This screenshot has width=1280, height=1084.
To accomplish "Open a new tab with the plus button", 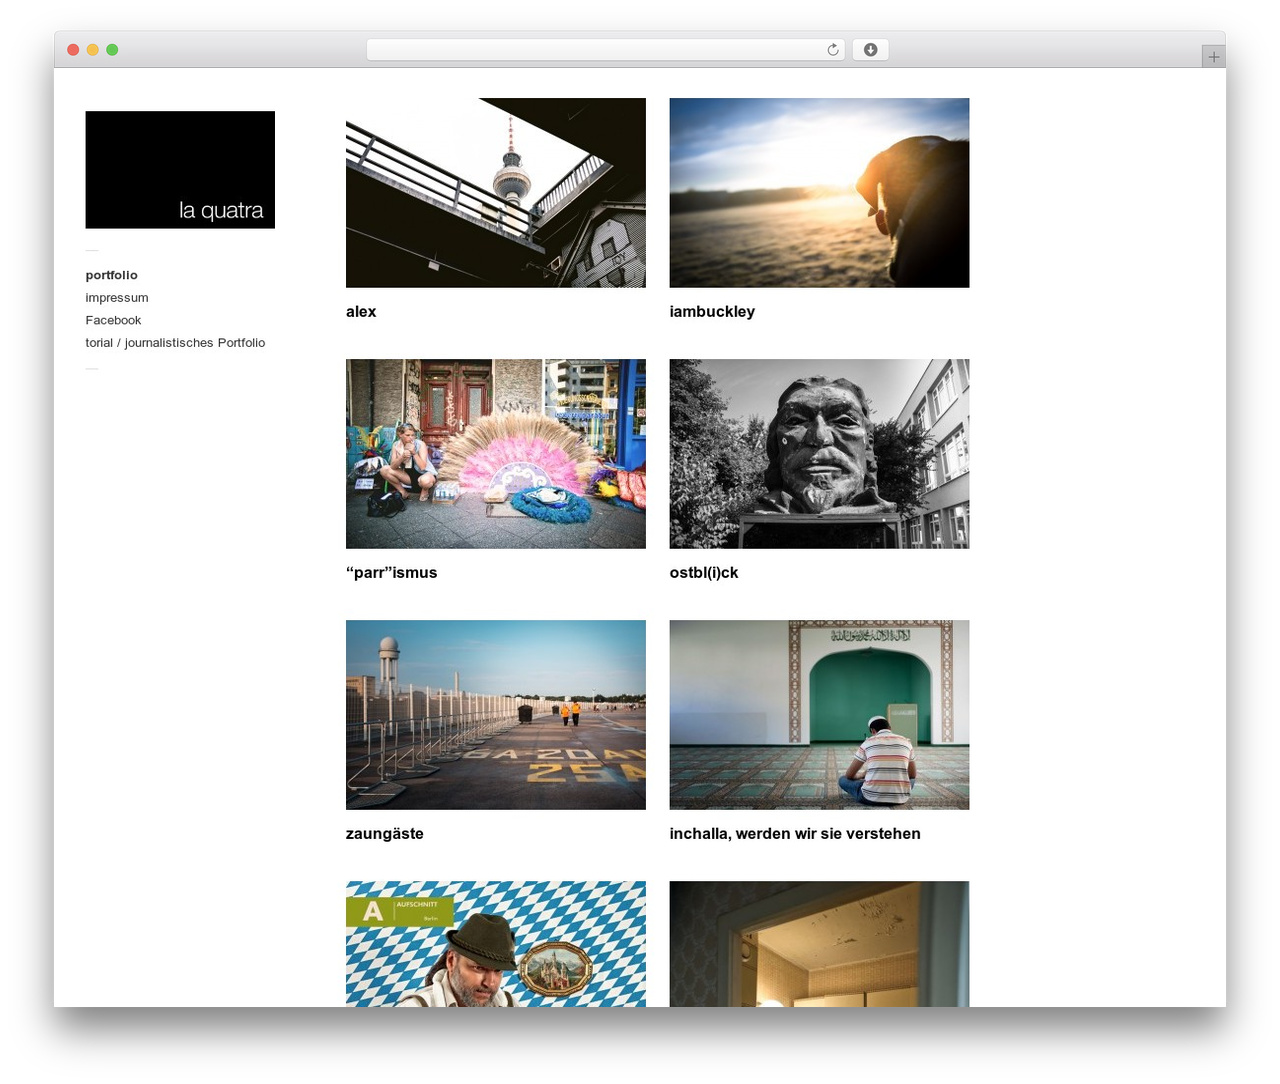I will coord(1213,57).
